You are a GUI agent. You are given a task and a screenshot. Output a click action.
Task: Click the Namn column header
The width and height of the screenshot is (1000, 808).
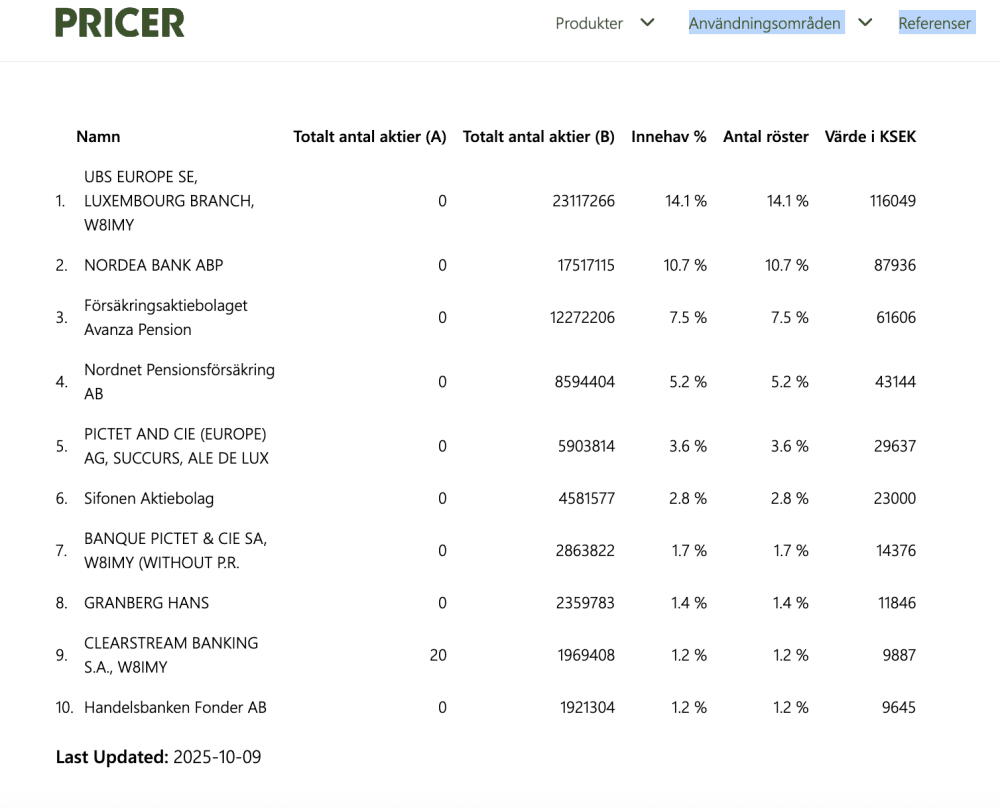pos(98,136)
